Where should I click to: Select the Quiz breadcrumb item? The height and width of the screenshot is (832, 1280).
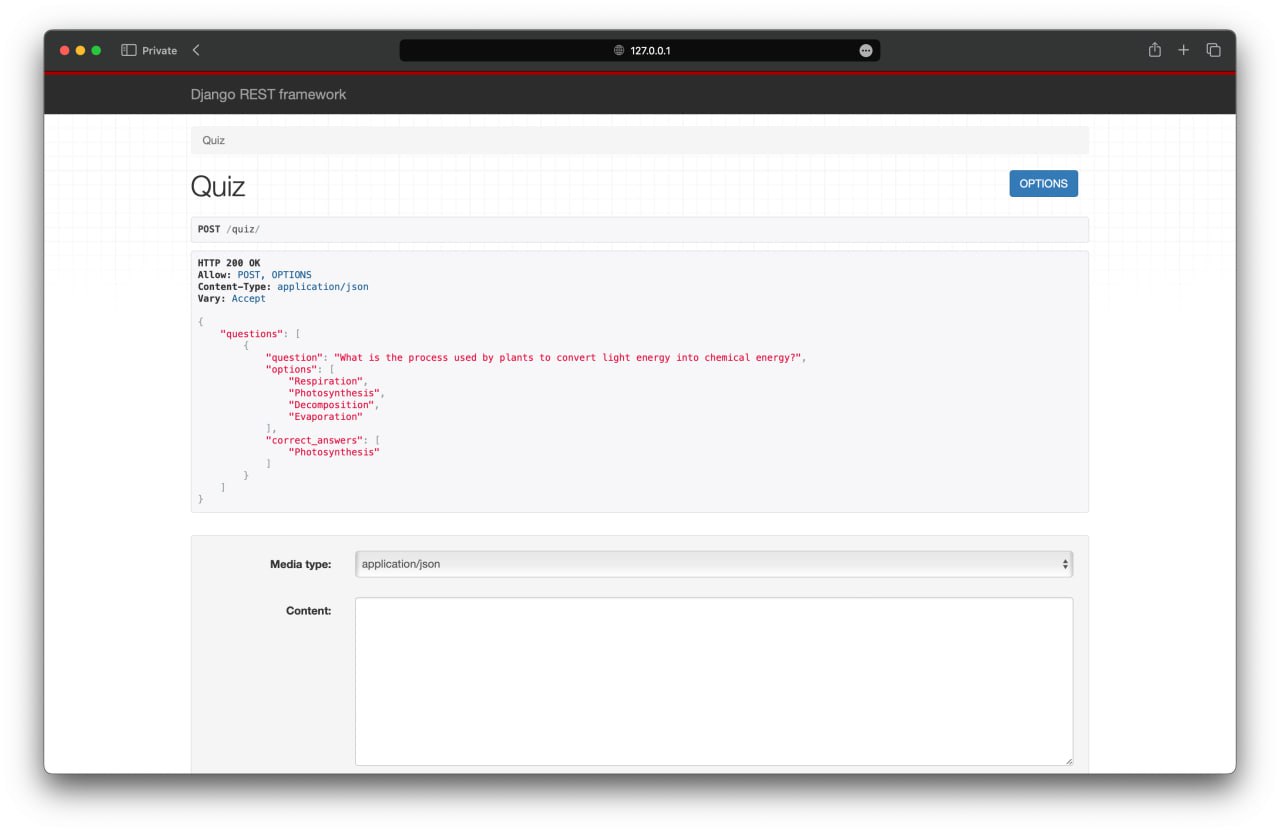click(x=213, y=140)
